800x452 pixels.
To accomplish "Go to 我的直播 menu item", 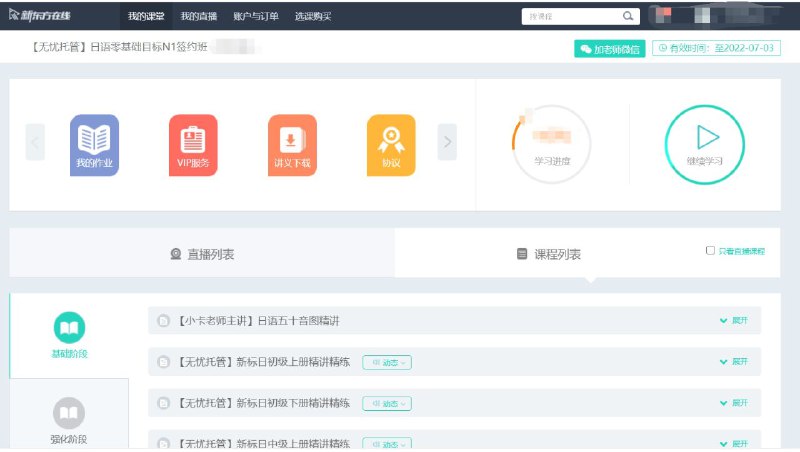I will (198, 16).
